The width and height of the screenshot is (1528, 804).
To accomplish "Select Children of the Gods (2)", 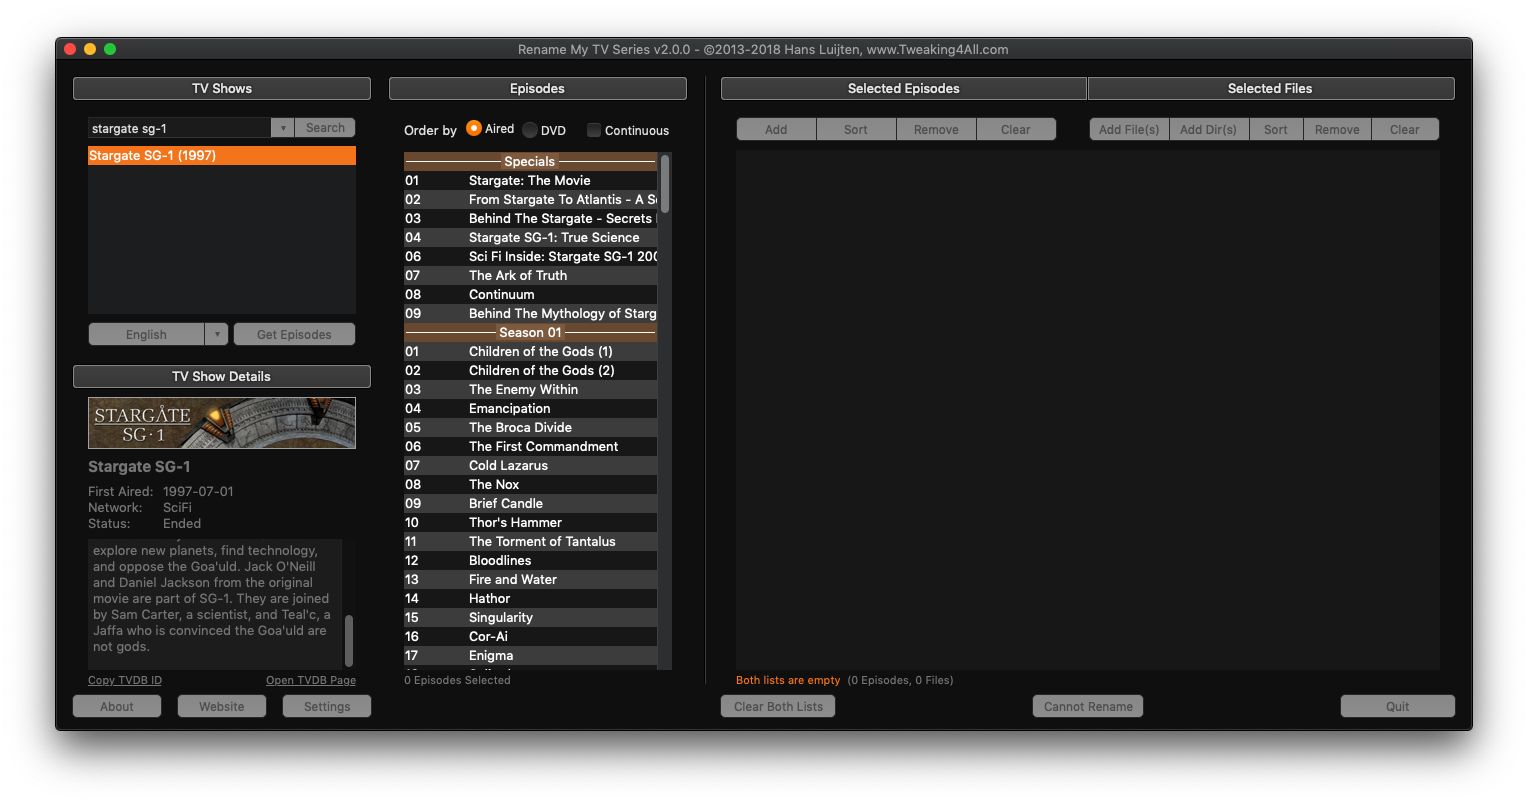I will point(530,370).
